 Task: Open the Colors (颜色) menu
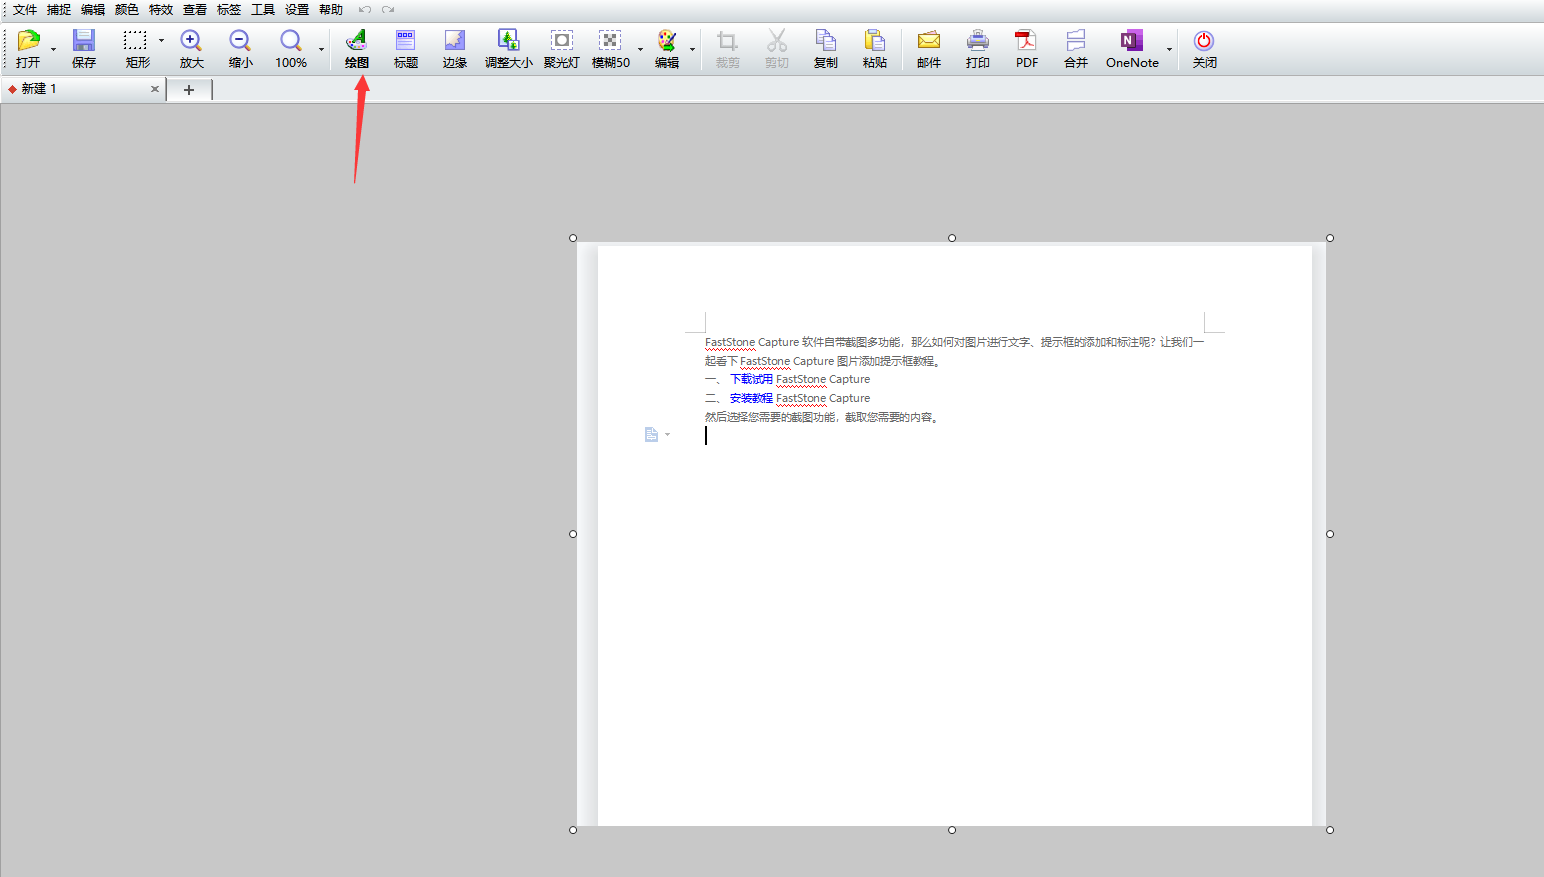[x=127, y=10]
